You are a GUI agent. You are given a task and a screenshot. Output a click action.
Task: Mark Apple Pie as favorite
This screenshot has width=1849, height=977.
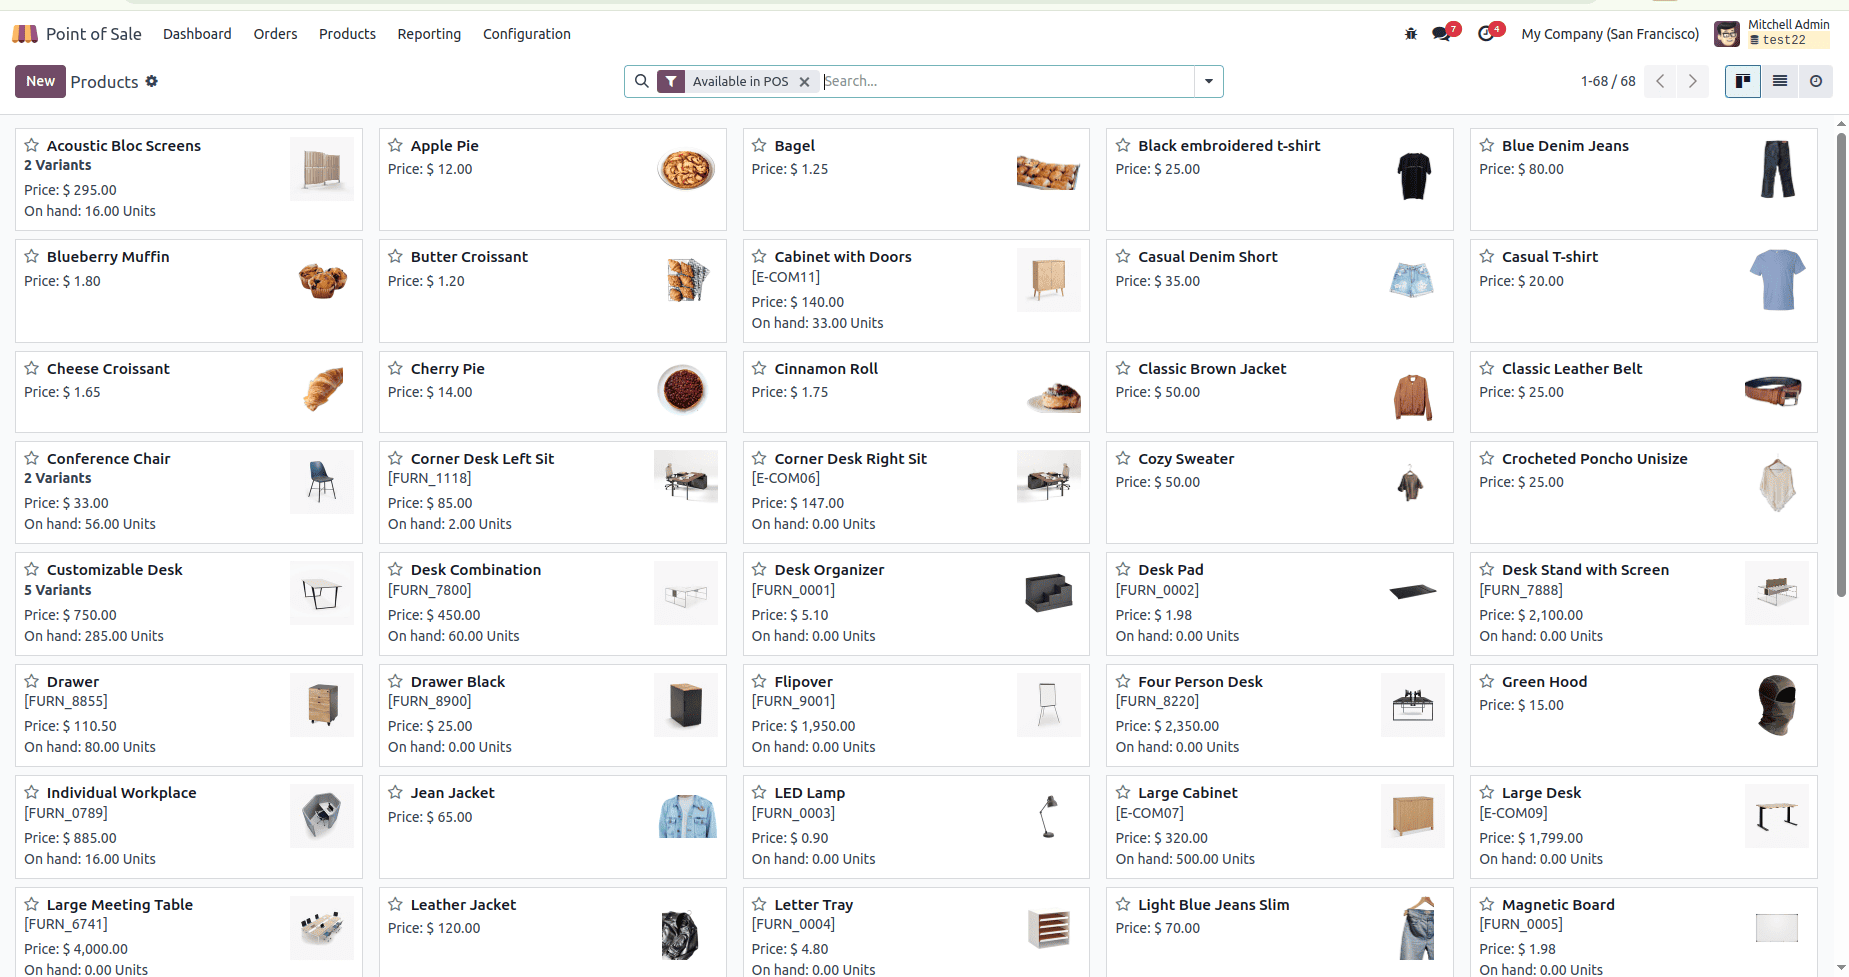pyautogui.click(x=396, y=146)
